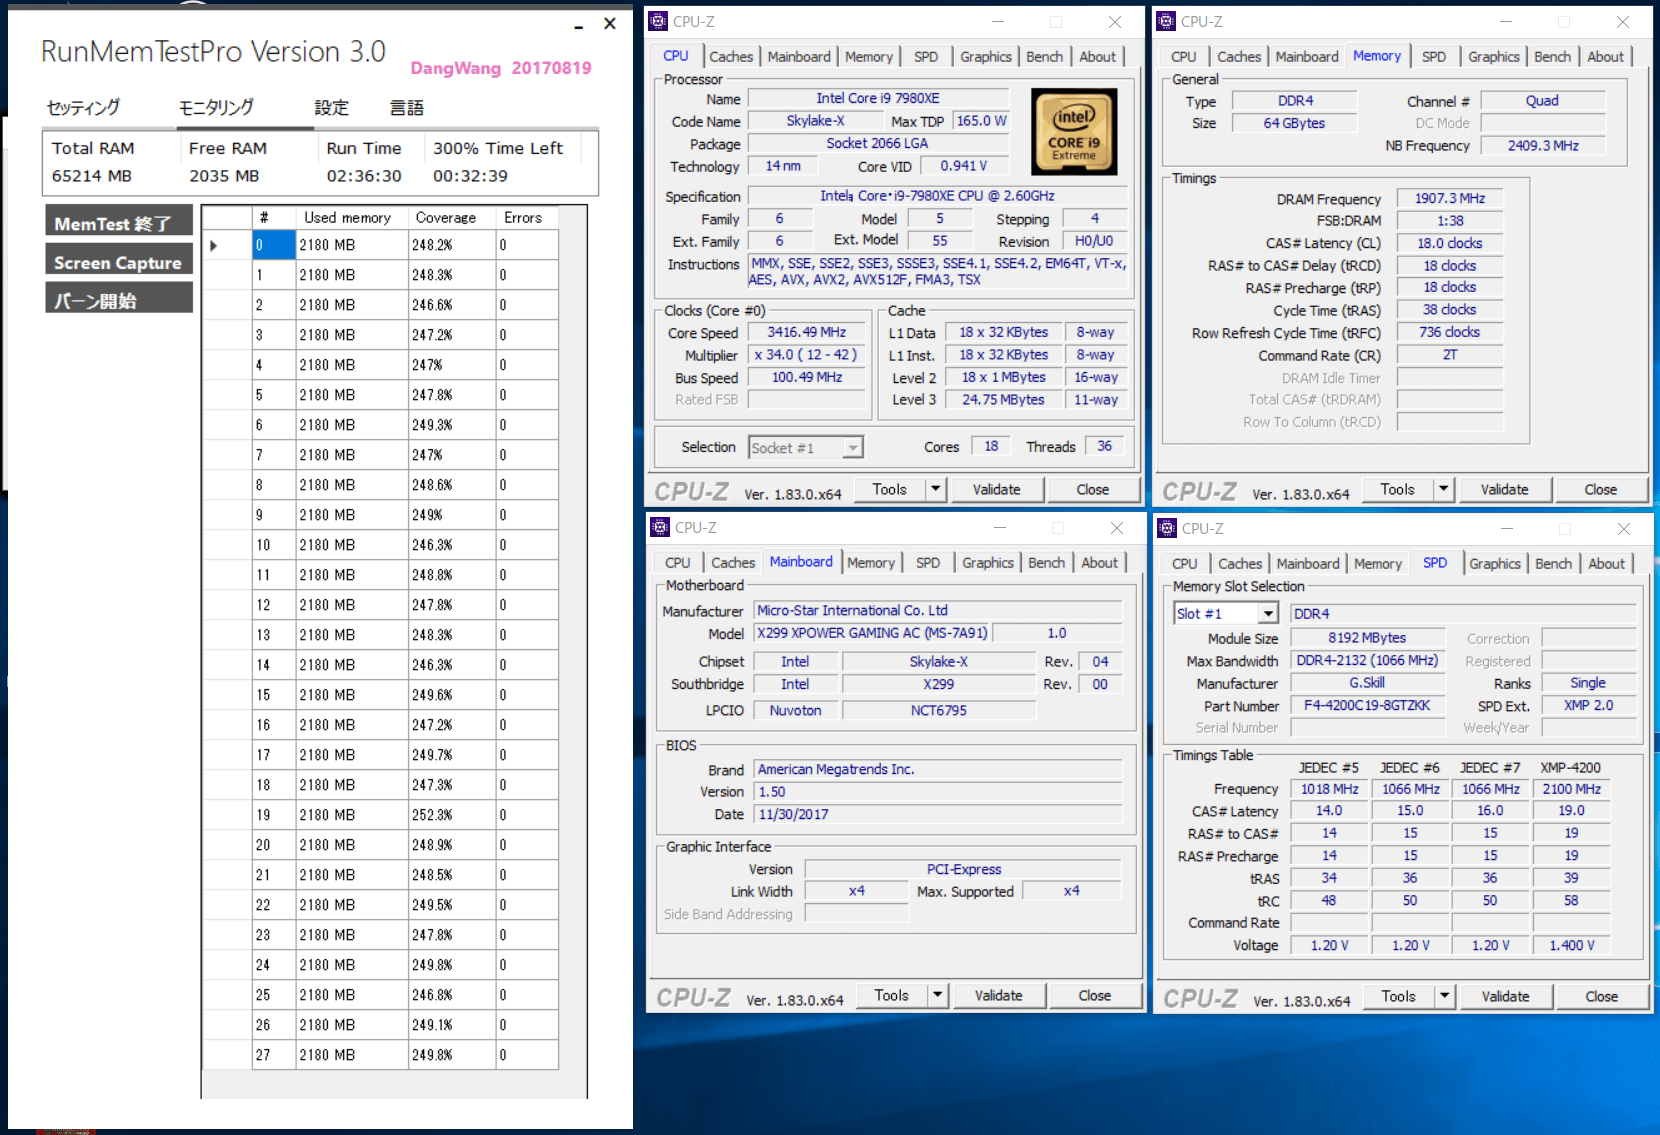
Task: Click the バーン開始 button
Action: [x=119, y=298]
